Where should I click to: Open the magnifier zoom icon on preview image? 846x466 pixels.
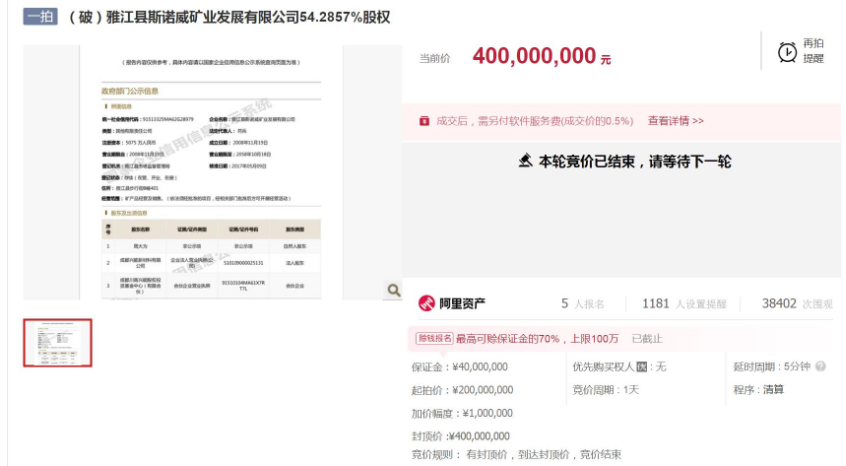tap(394, 290)
